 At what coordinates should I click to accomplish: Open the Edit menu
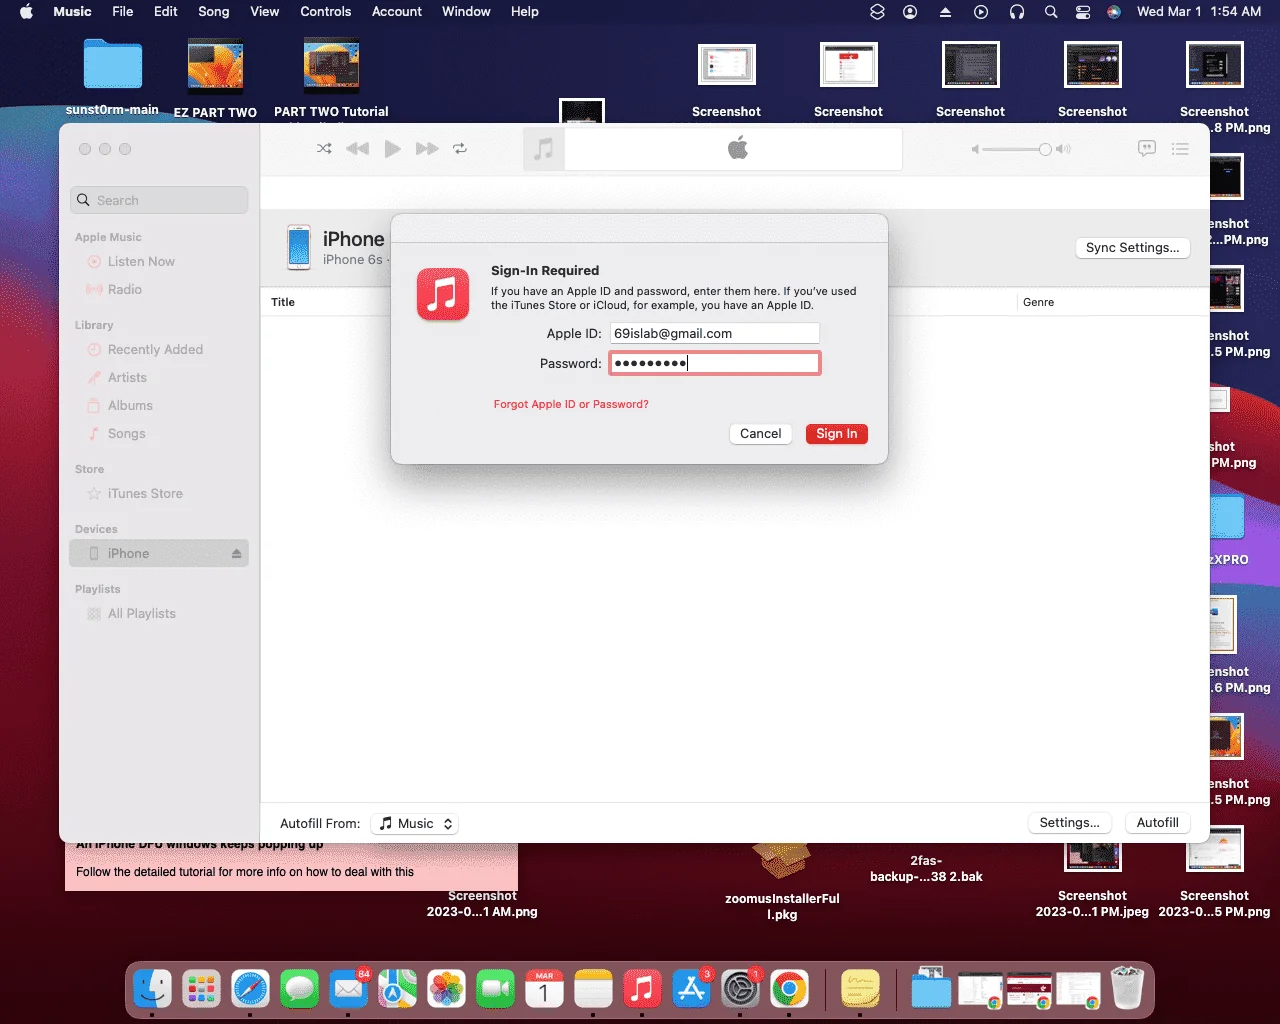(x=166, y=12)
